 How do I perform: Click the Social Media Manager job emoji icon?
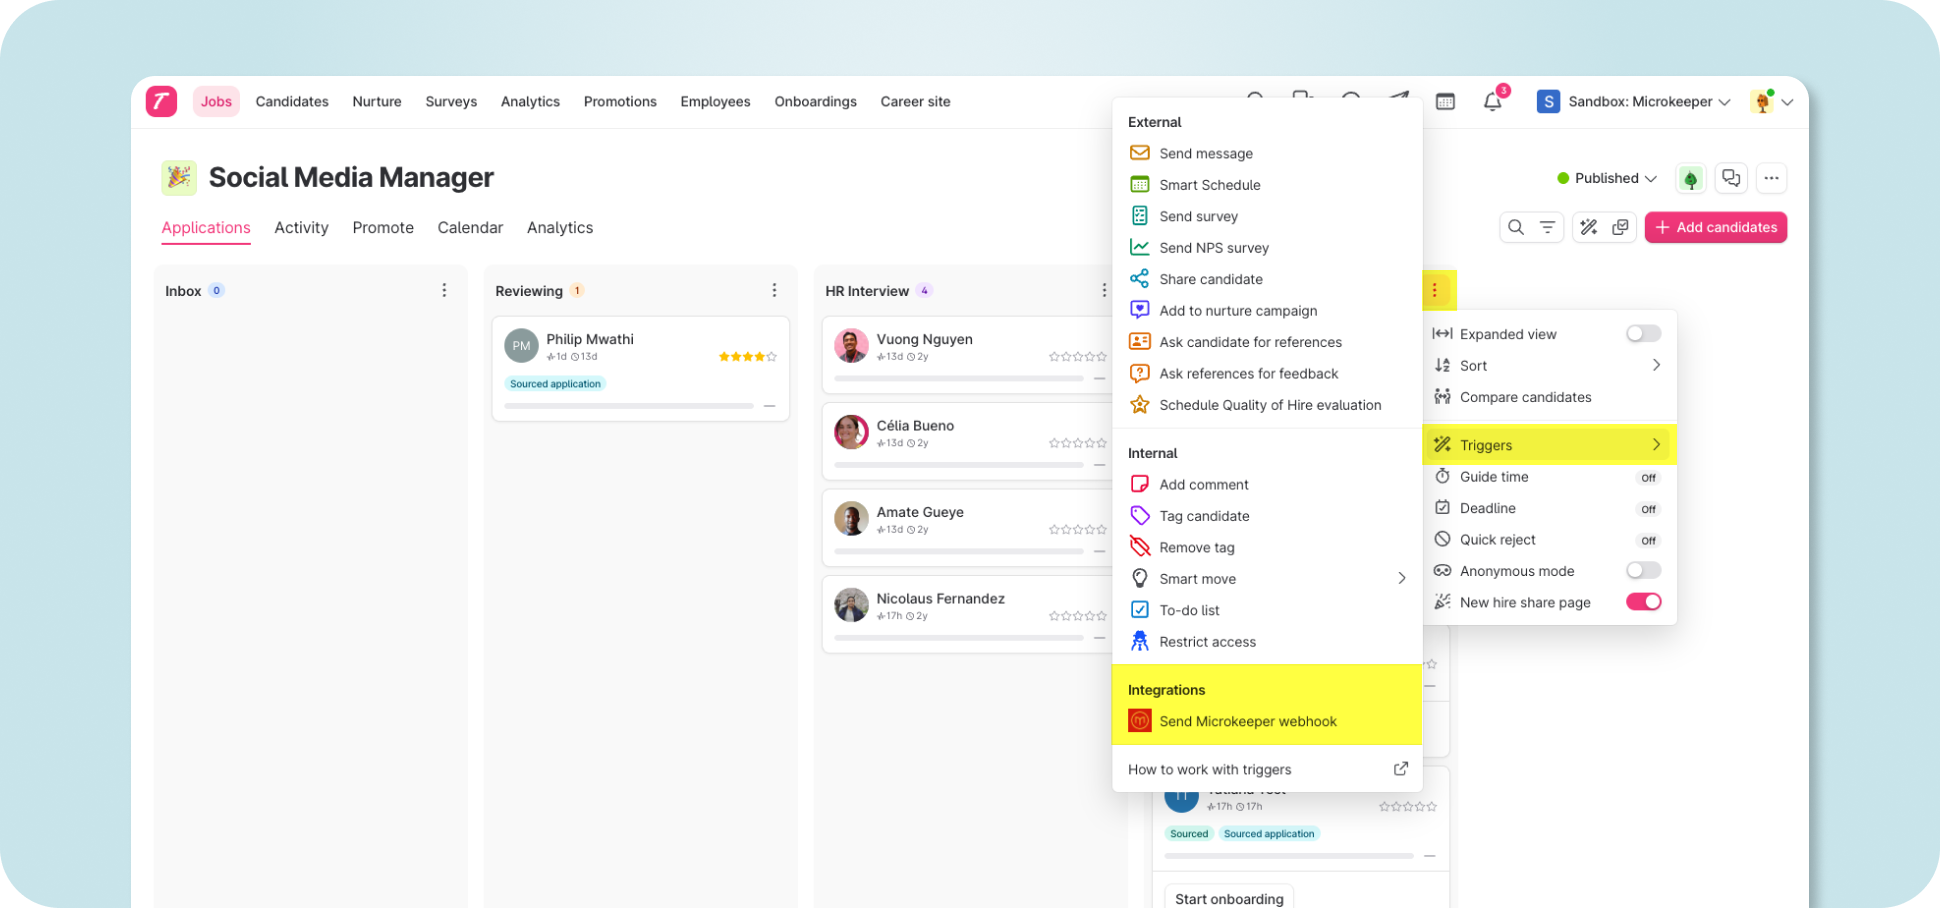(179, 178)
